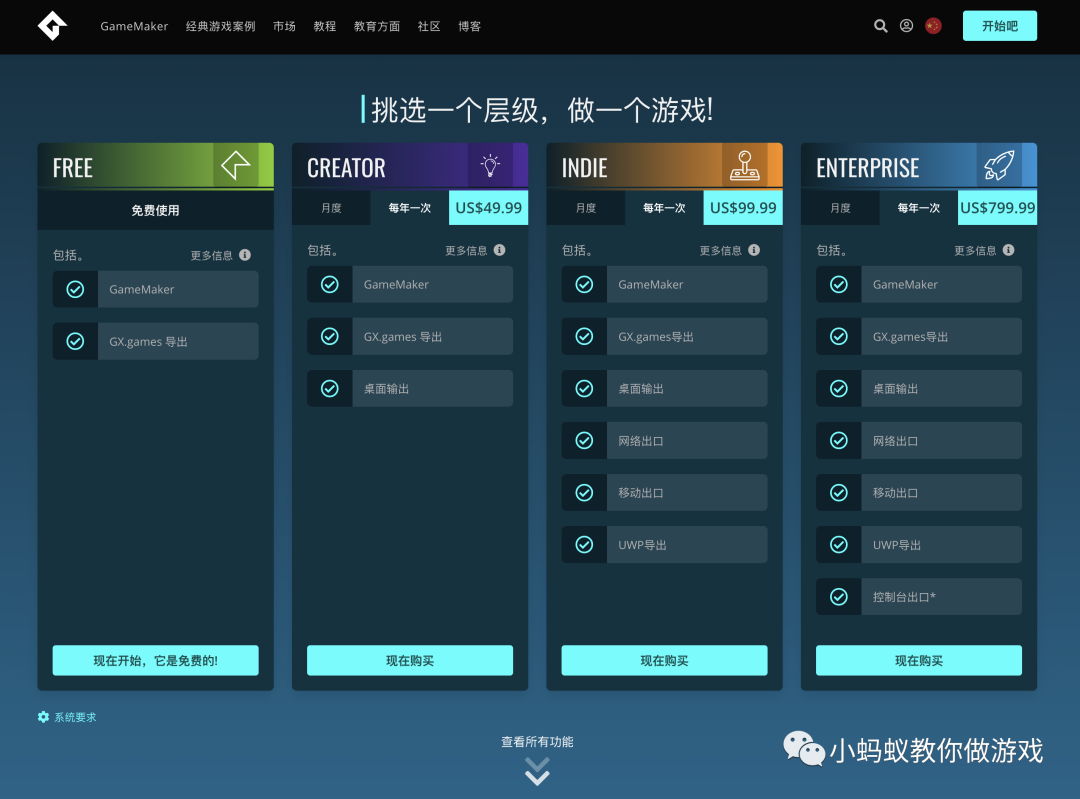
Task: Open 市场 nav menu
Action: [284, 26]
